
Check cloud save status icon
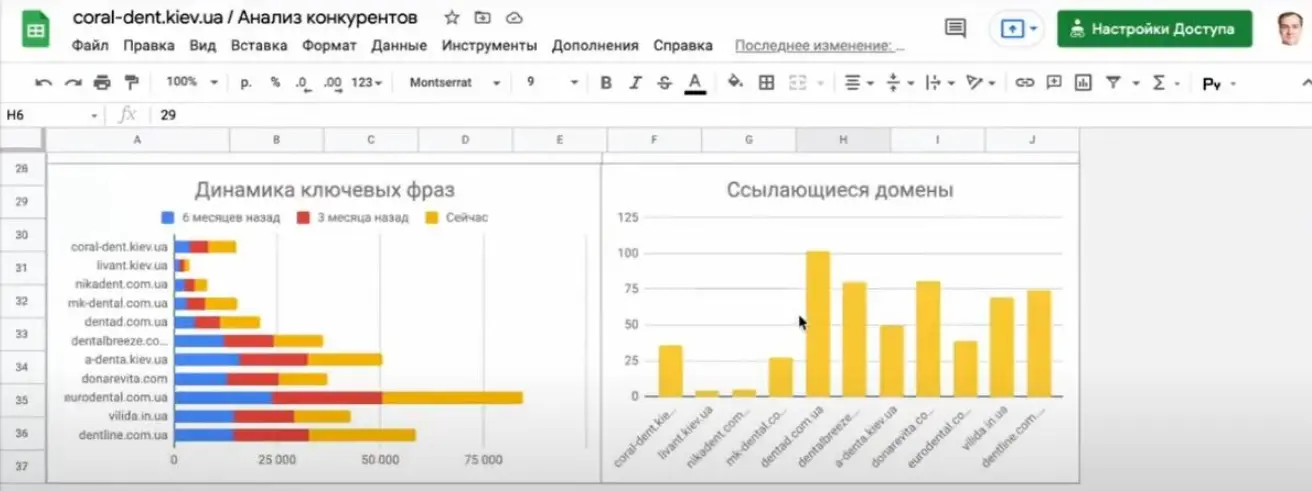tap(514, 18)
